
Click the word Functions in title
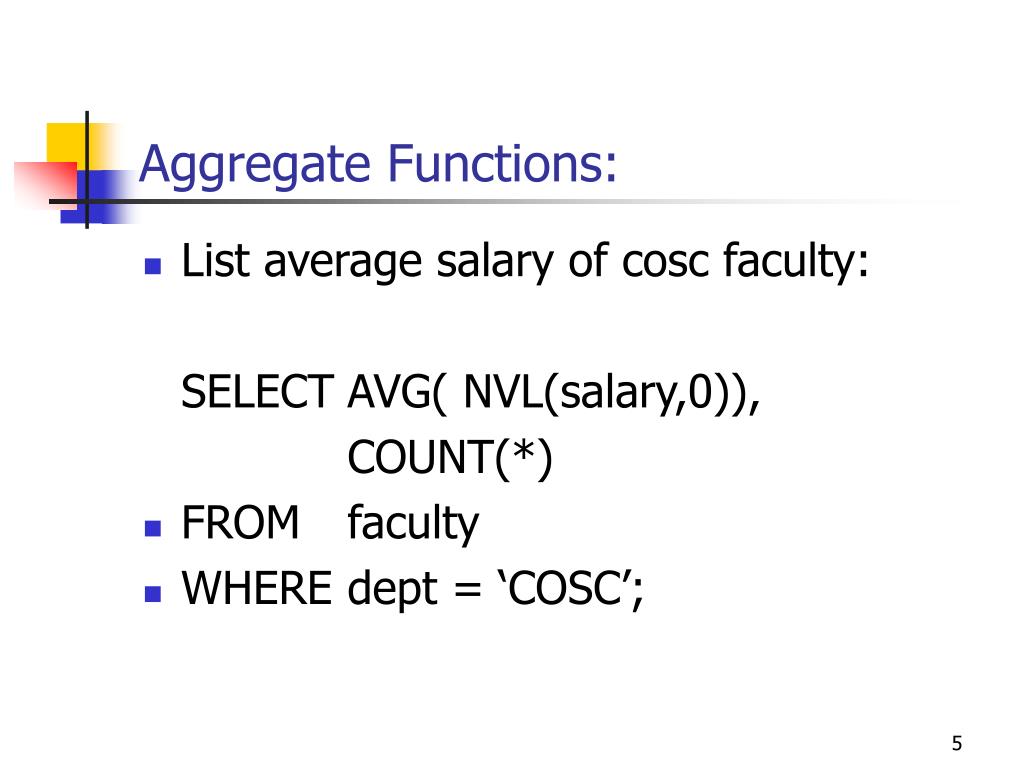502,163
